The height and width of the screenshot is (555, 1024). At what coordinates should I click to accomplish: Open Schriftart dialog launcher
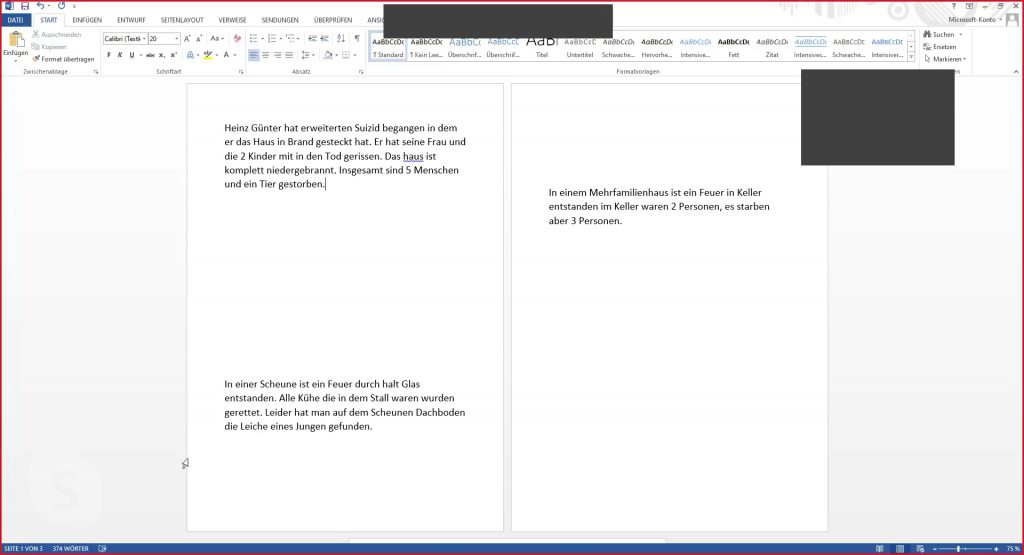click(241, 72)
